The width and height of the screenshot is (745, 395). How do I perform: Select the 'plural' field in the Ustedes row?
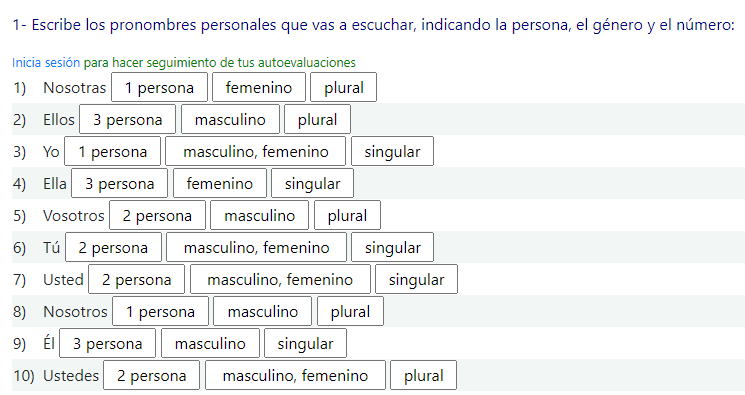pyautogui.click(x=424, y=375)
